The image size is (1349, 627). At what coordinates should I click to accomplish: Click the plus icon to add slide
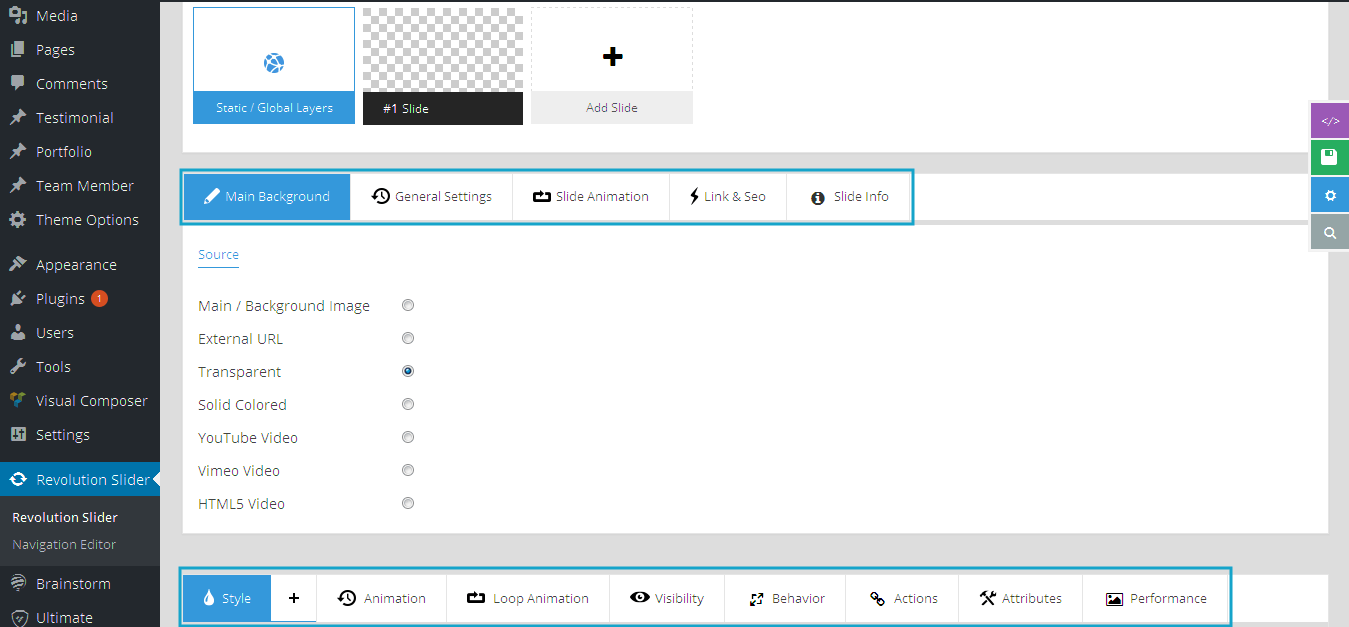point(612,57)
